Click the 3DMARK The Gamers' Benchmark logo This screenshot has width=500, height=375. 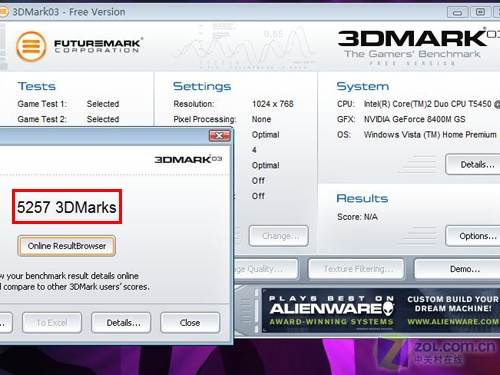418,47
